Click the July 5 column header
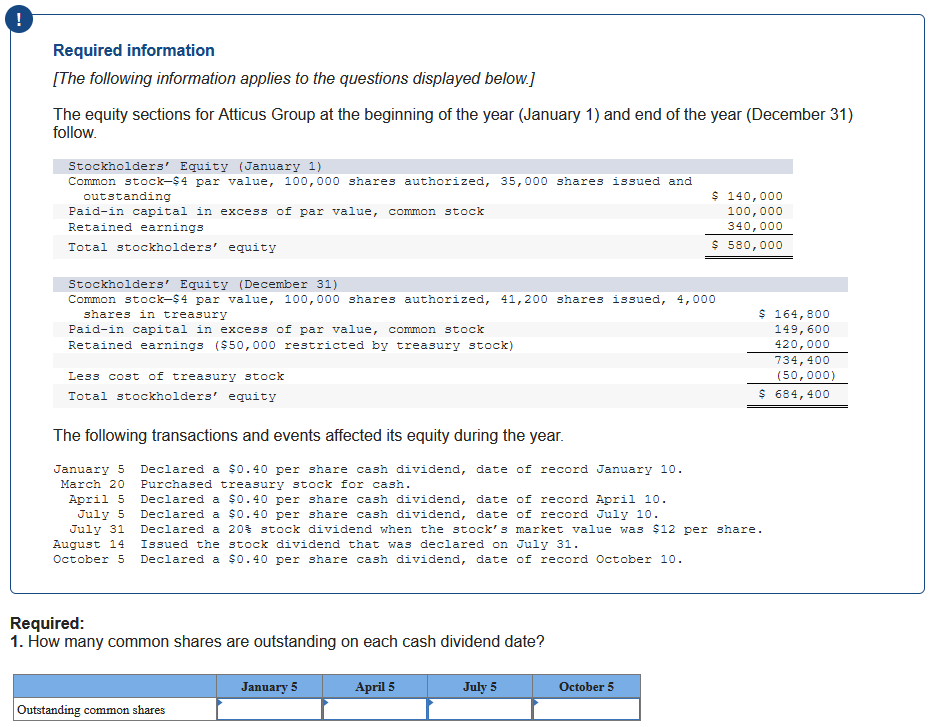Image resolution: width=936 pixels, height=727 pixels. pos(480,686)
